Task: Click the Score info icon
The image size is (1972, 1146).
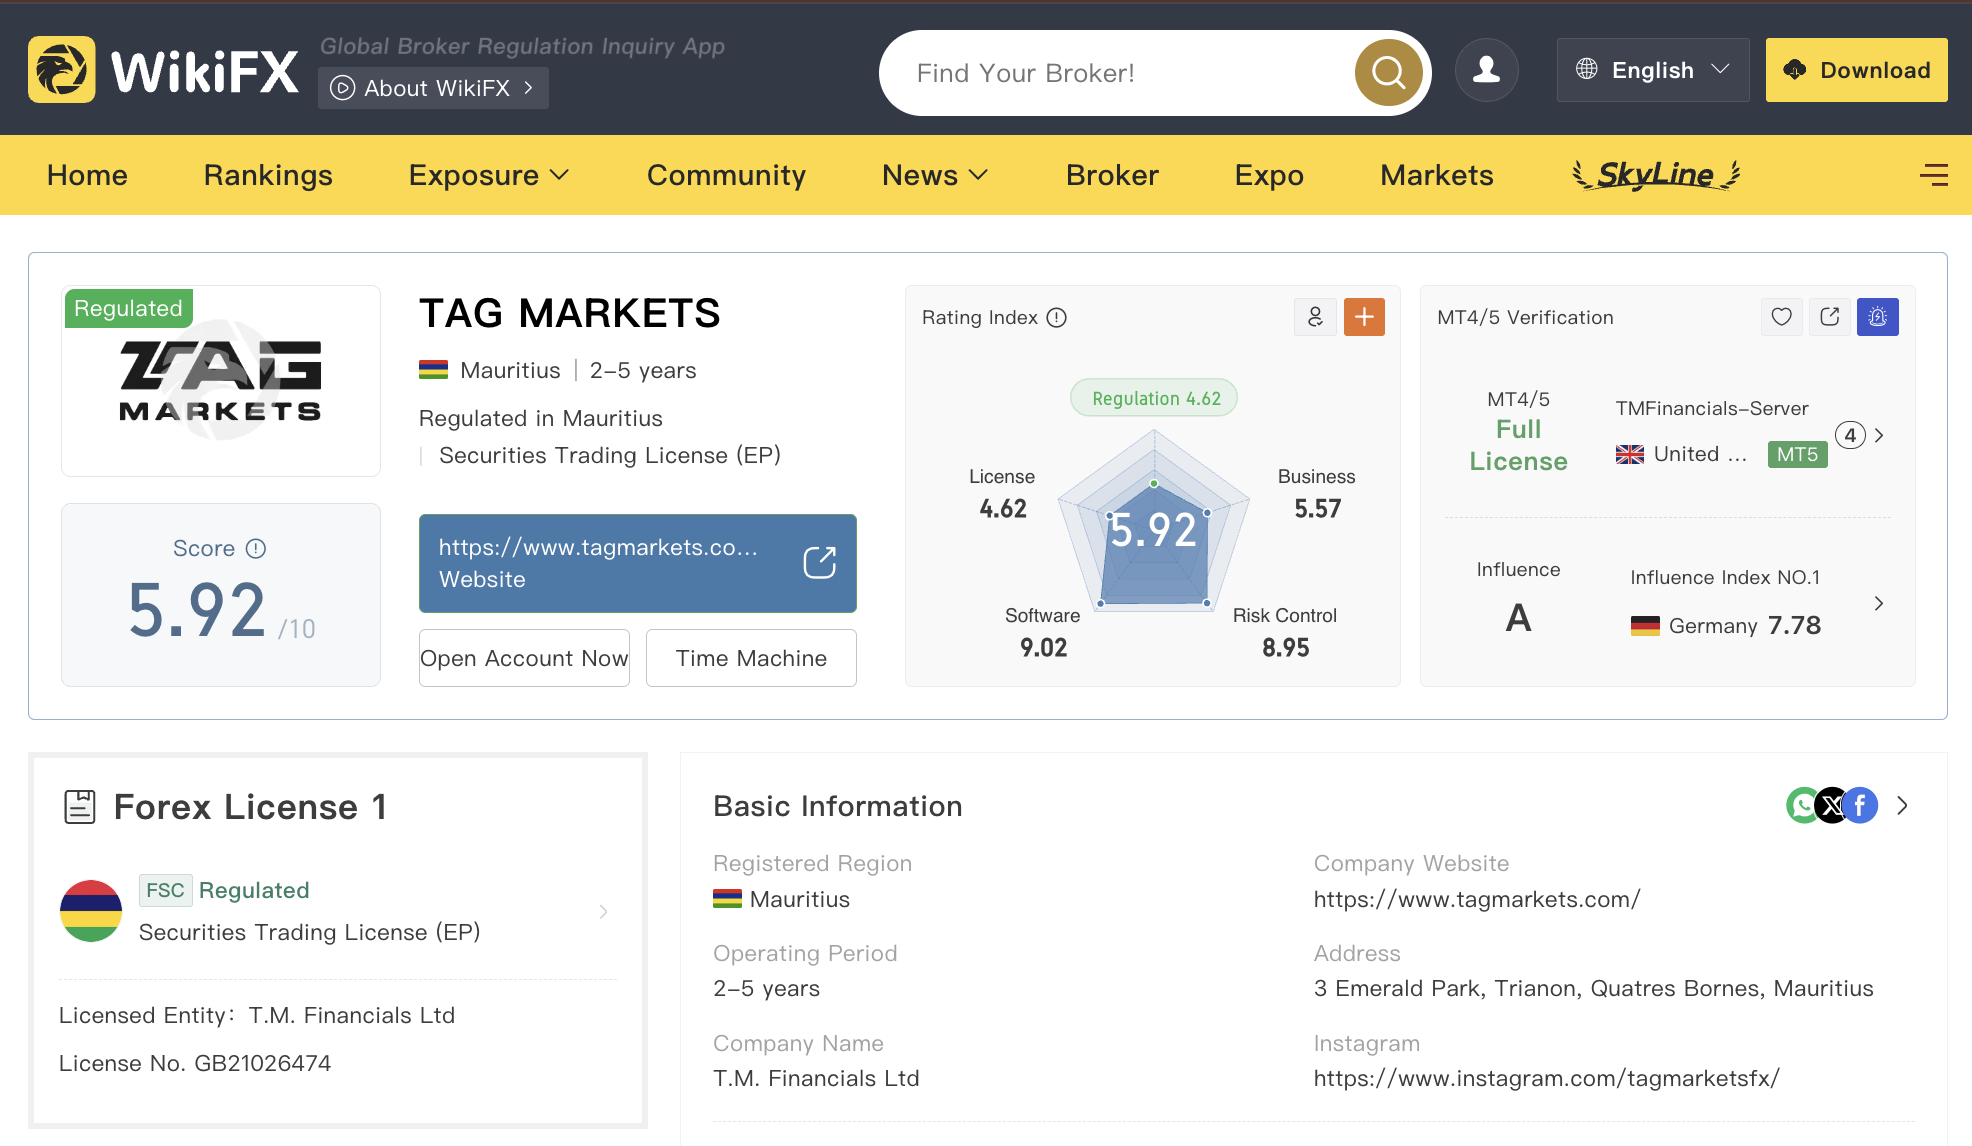Action: [256, 548]
